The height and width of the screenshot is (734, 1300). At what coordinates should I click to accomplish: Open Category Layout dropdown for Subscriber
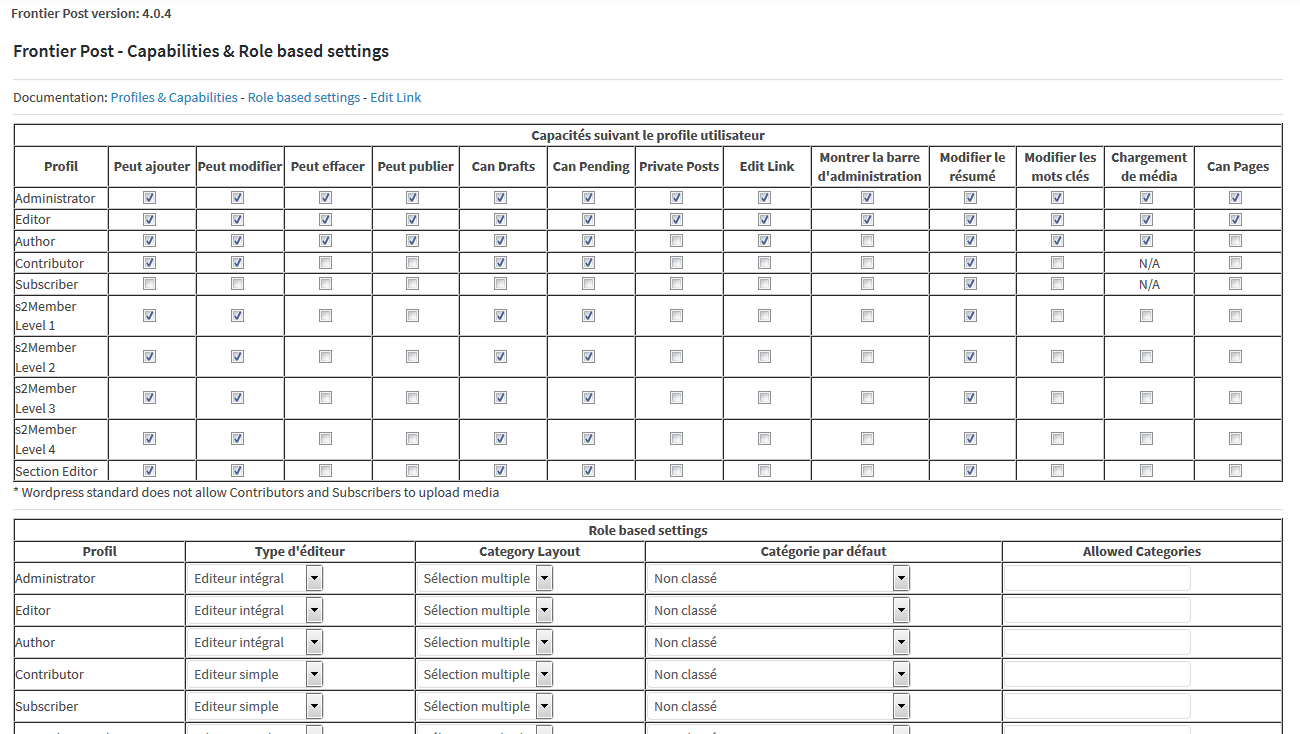(485, 706)
